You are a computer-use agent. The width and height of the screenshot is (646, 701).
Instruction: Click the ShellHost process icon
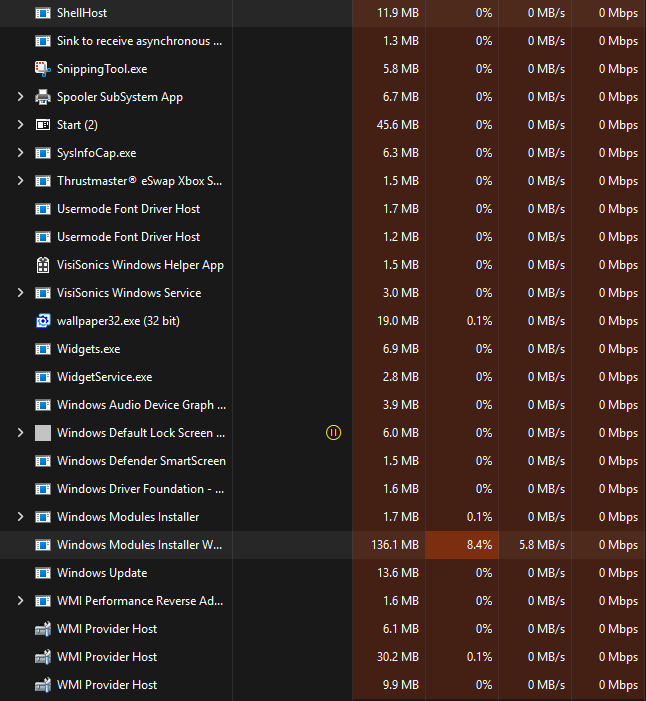point(43,13)
